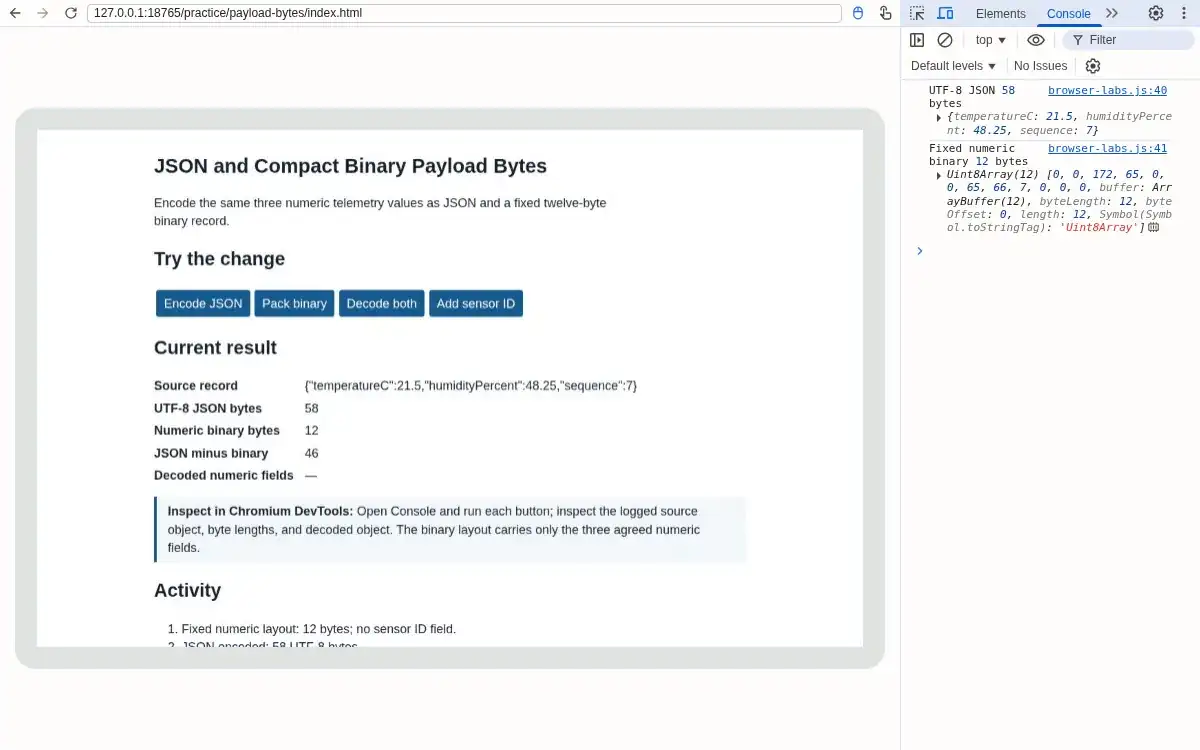The height and width of the screenshot is (750, 1200).
Task: Click the "Inspect in Chromium DevTools:" bold text
Action: point(260,511)
